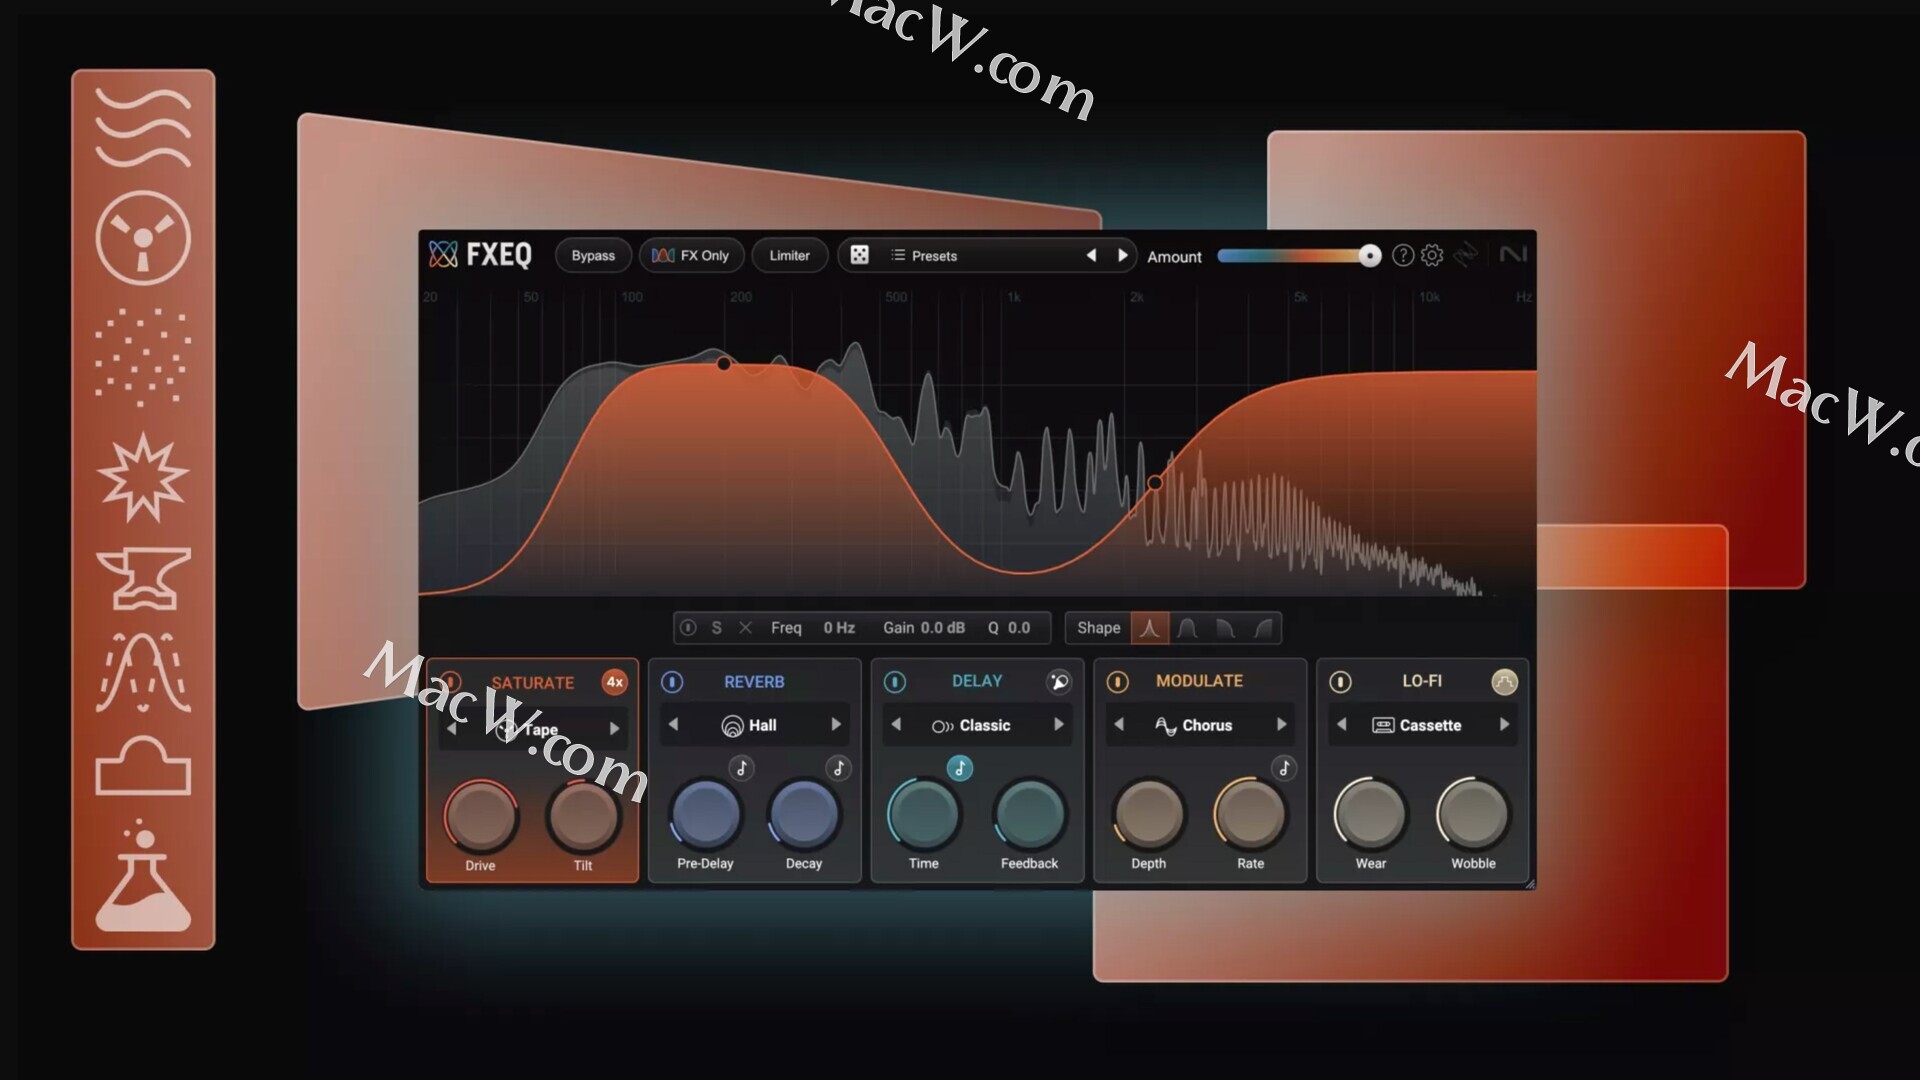This screenshot has width=1920, height=1080.
Task: Go to next modulation type after Chorus
Action: 1282,724
